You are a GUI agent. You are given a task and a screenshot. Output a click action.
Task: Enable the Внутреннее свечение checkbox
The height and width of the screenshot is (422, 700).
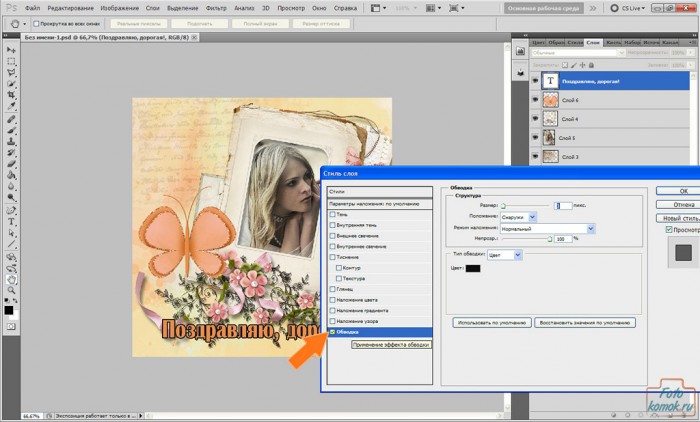coord(332,247)
